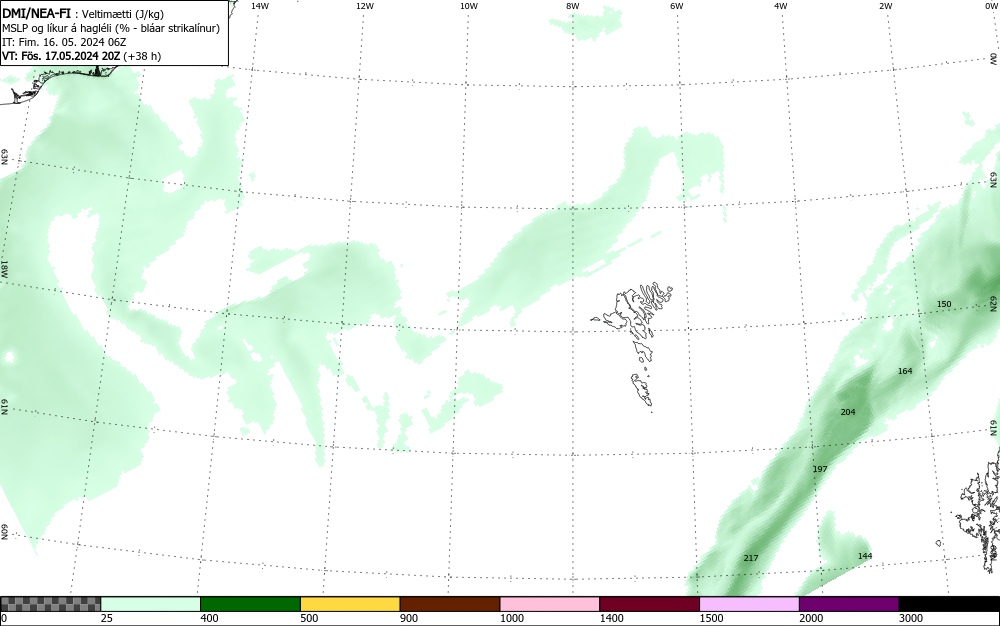Click the 6W longitude label
The width and height of the screenshot is (1000, 626).
pyautogui.click(x=677, y=6)
